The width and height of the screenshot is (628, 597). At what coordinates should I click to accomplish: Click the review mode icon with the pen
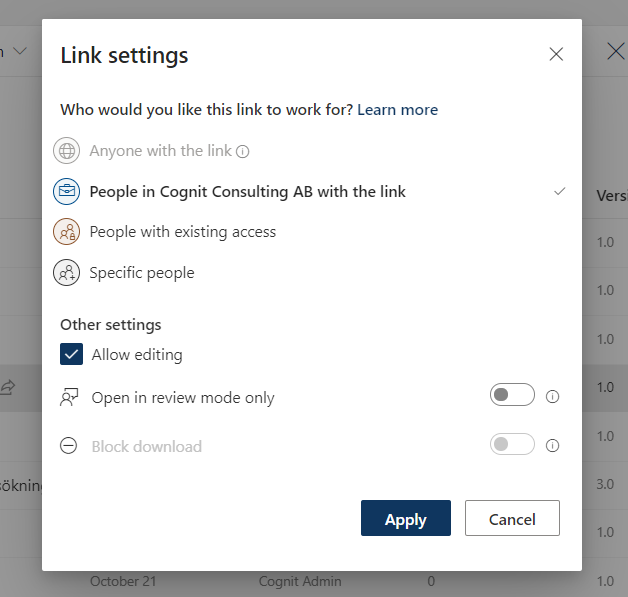coord(69,397)
